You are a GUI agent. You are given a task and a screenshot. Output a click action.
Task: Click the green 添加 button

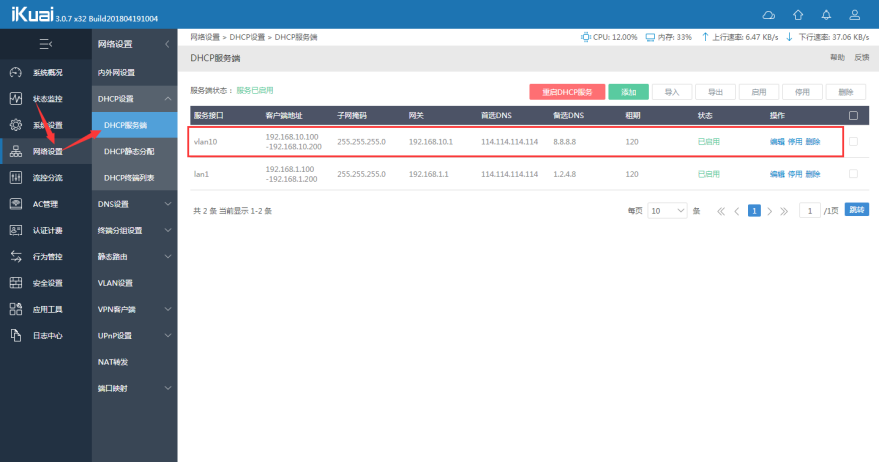[x=628, y=92]
